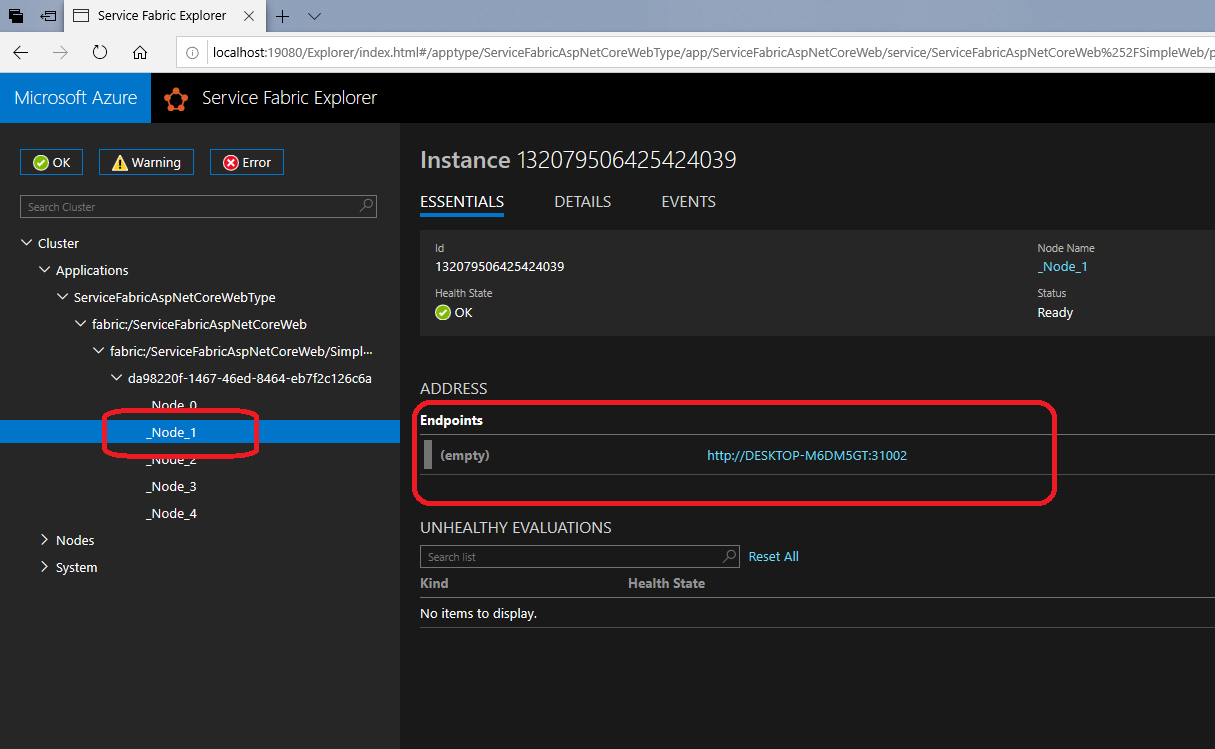Collapse the fabric:/ServiceFabricAspNetCoreWeb application chevron
This screenshot has height=749, width=1215.
(80, 324)
